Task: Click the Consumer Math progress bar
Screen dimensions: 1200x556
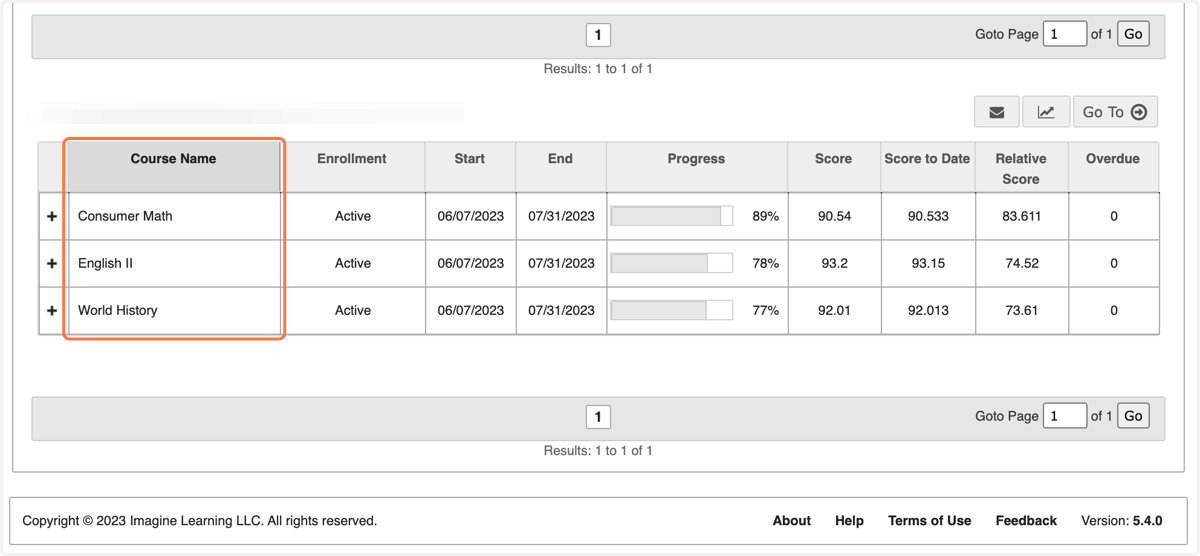Action: pos(672,216)
